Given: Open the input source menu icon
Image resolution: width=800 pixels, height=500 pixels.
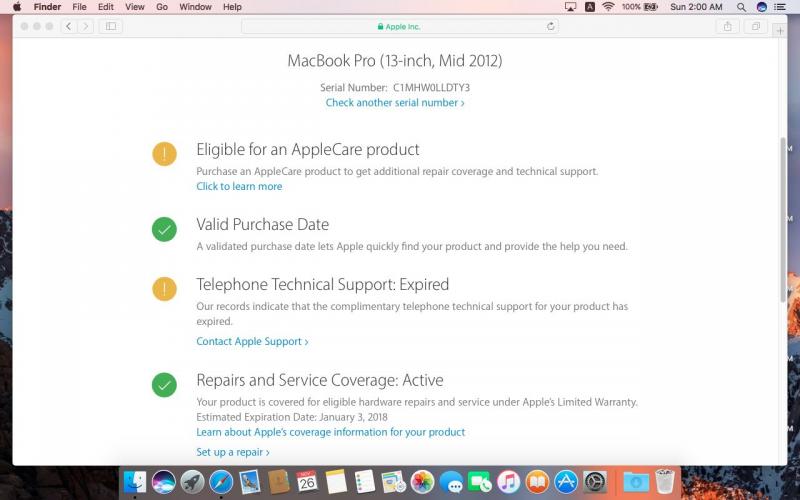Looking at the screenshot, I should point(589,7).
